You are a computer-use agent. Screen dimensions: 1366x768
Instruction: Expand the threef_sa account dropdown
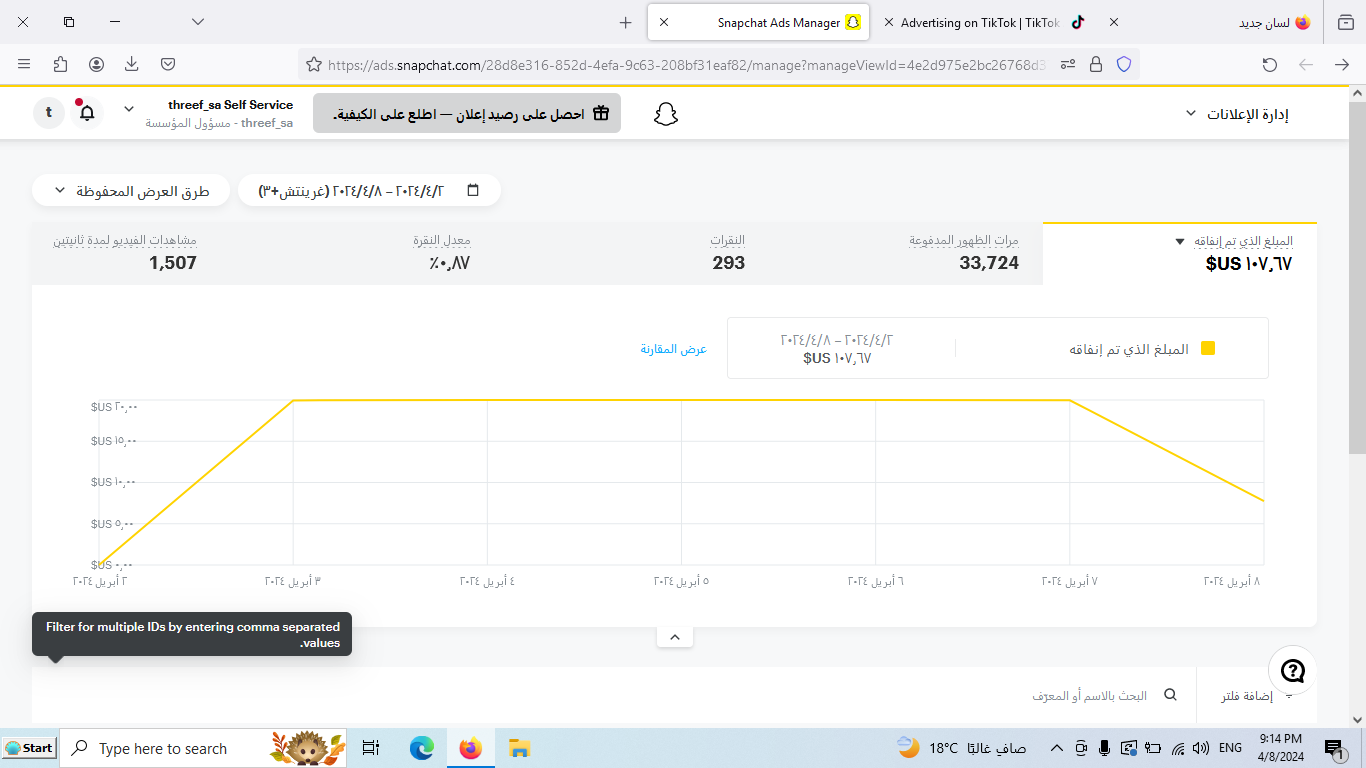coord(129,108)
